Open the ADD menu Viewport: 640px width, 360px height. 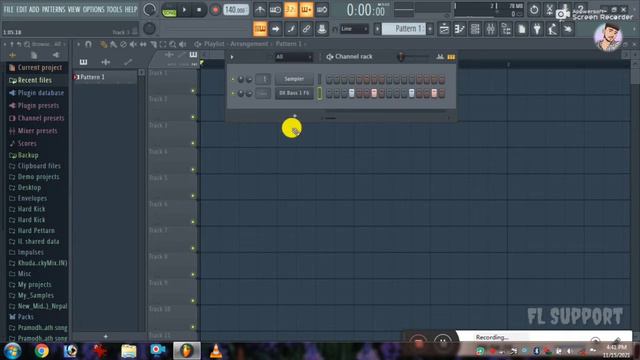(34, 9)
